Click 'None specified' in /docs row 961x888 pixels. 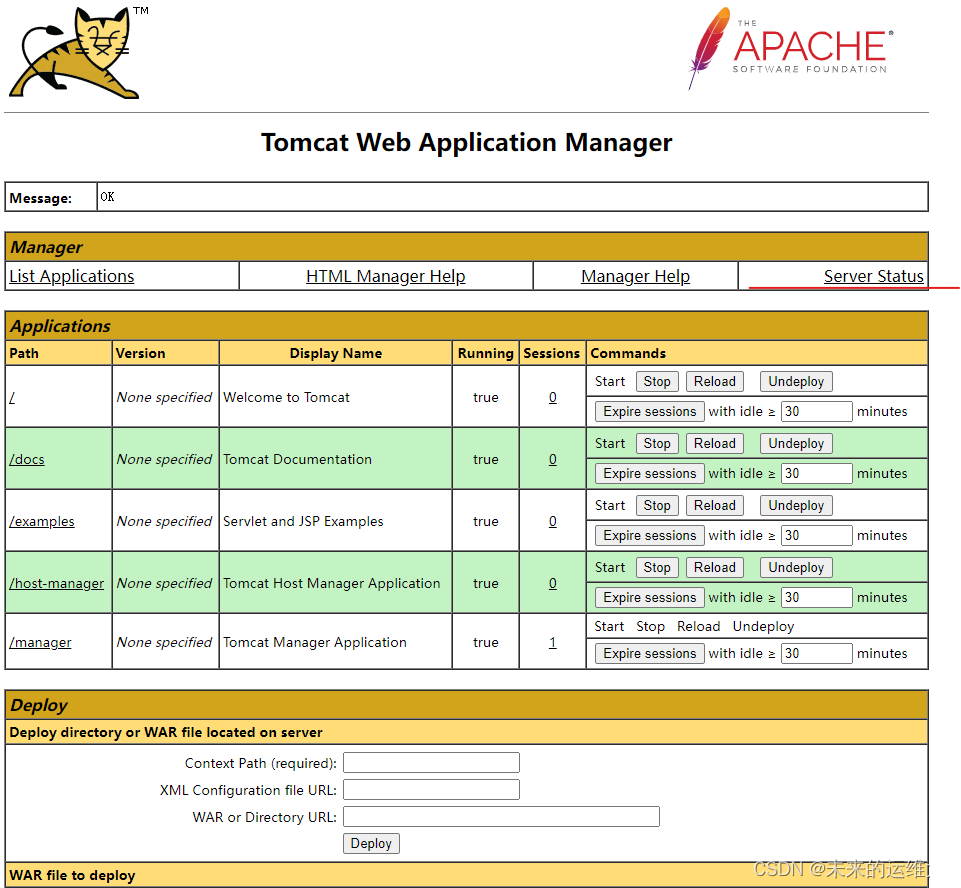164,460
